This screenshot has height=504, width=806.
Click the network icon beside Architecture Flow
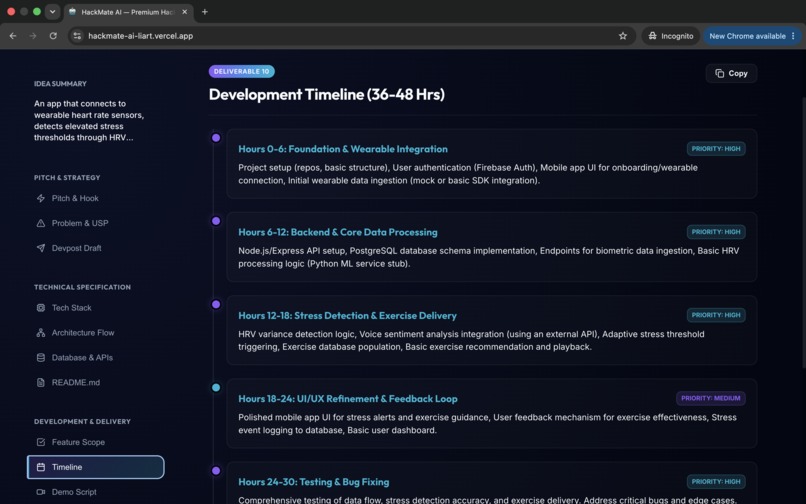41,333
